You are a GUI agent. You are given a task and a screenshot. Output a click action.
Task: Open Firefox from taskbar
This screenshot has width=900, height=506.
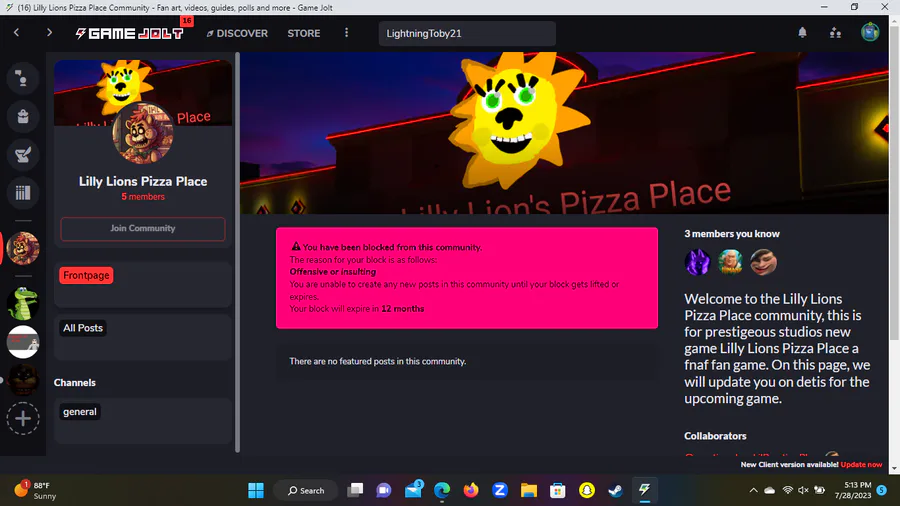(471, 491)
